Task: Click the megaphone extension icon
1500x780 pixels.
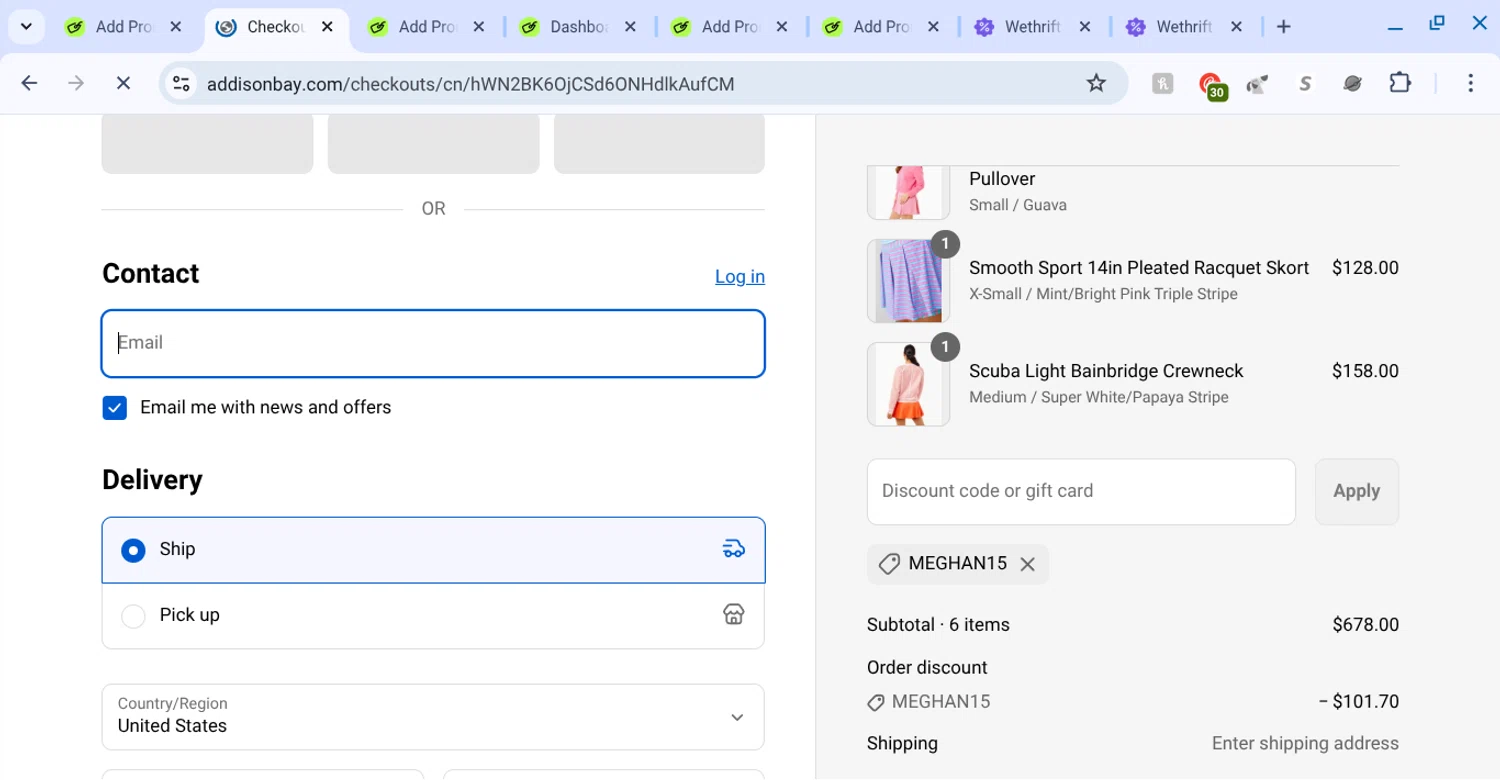Action: 1257,84
